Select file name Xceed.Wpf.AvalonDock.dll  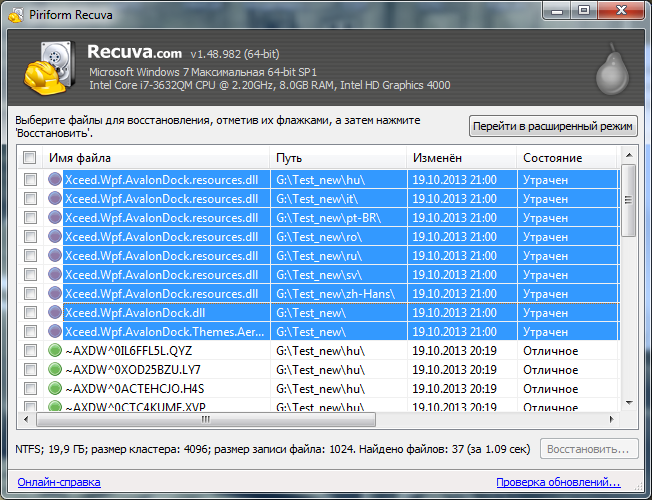coord(135,313)
